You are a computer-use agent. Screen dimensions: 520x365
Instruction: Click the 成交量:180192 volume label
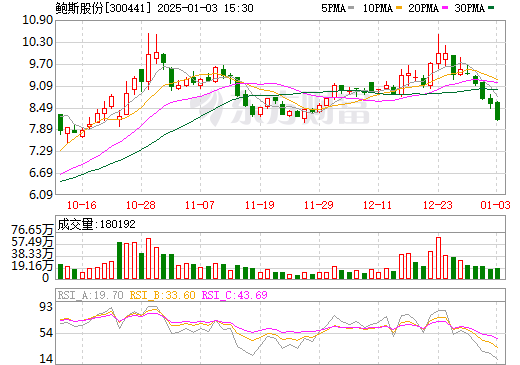(97, 224)
